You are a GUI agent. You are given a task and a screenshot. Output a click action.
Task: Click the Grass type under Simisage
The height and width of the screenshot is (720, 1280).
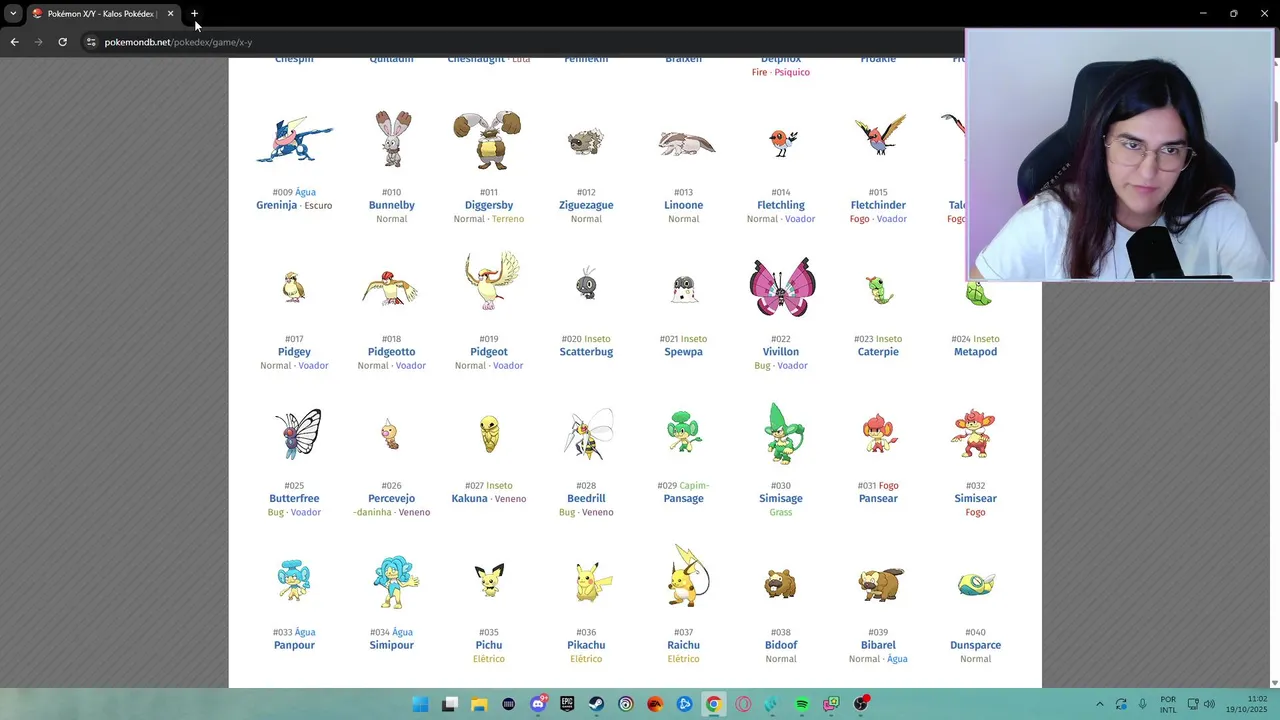point(780,512)
